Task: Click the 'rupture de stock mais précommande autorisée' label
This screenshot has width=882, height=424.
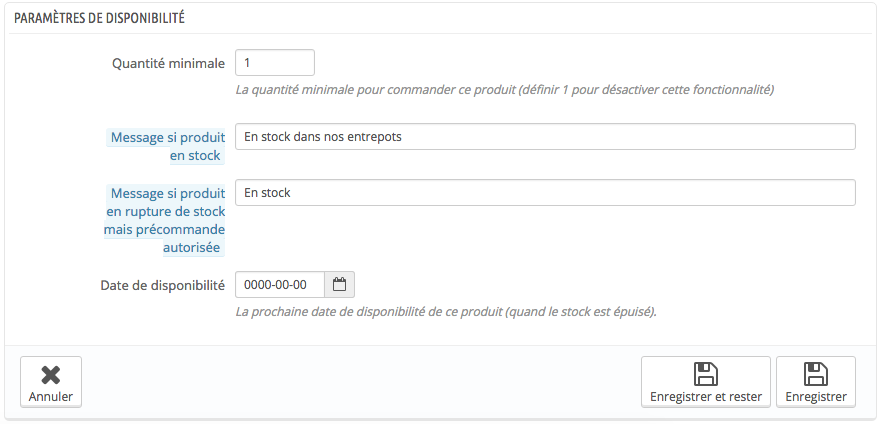Action: [x=166, y=220]
